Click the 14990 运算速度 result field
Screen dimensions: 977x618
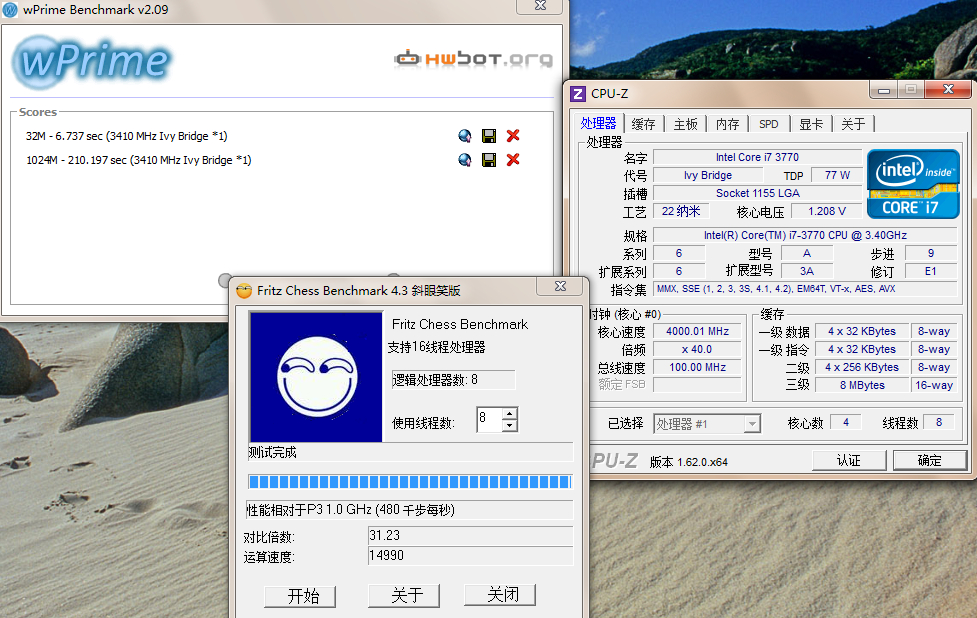coord(470,556)
